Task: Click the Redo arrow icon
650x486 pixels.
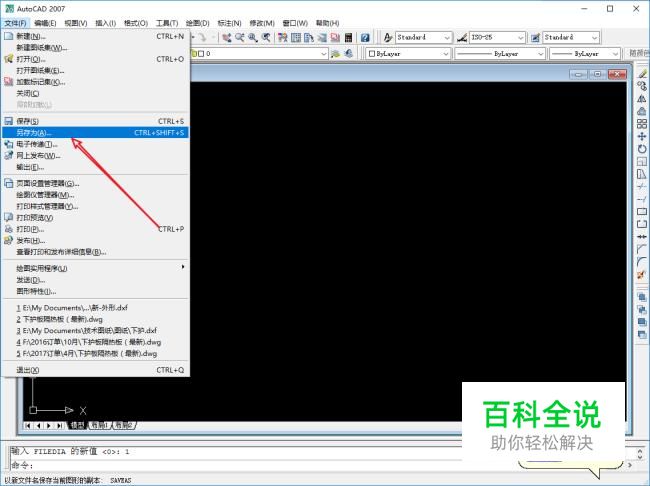Action: [x=202, y=38]
